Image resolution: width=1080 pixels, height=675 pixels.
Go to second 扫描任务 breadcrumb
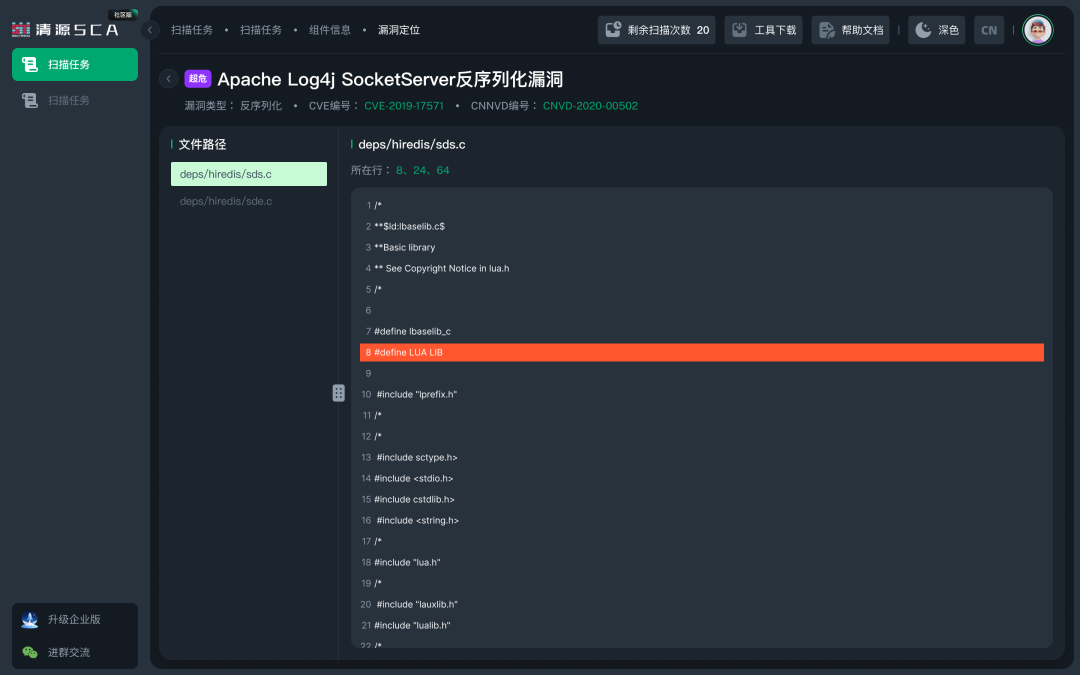(261, 30)
